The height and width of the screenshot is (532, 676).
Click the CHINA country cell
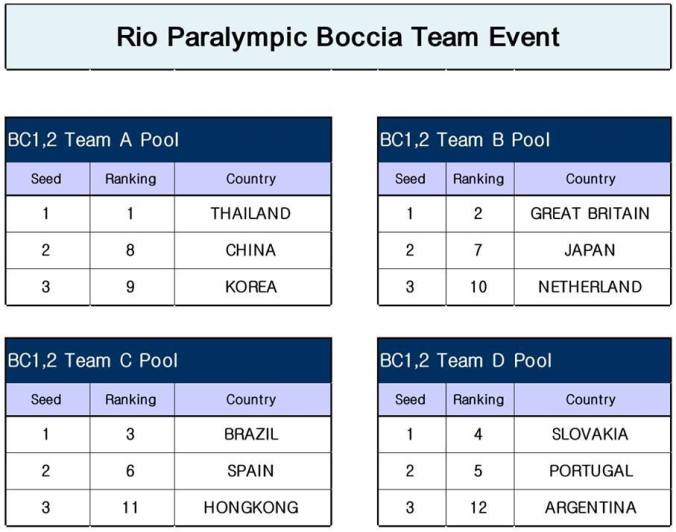tap(251, 250)
